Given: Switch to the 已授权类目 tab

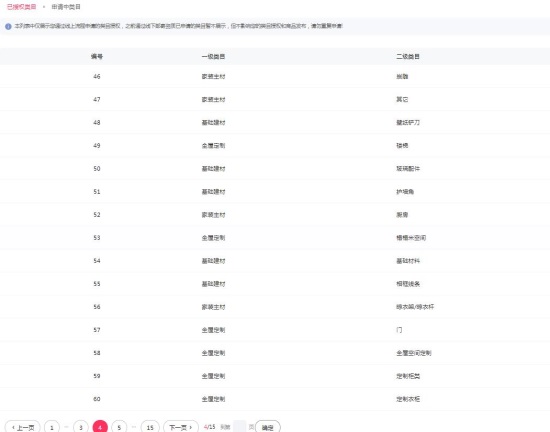Looking at the screenshot, I should [x=21, y=7].
